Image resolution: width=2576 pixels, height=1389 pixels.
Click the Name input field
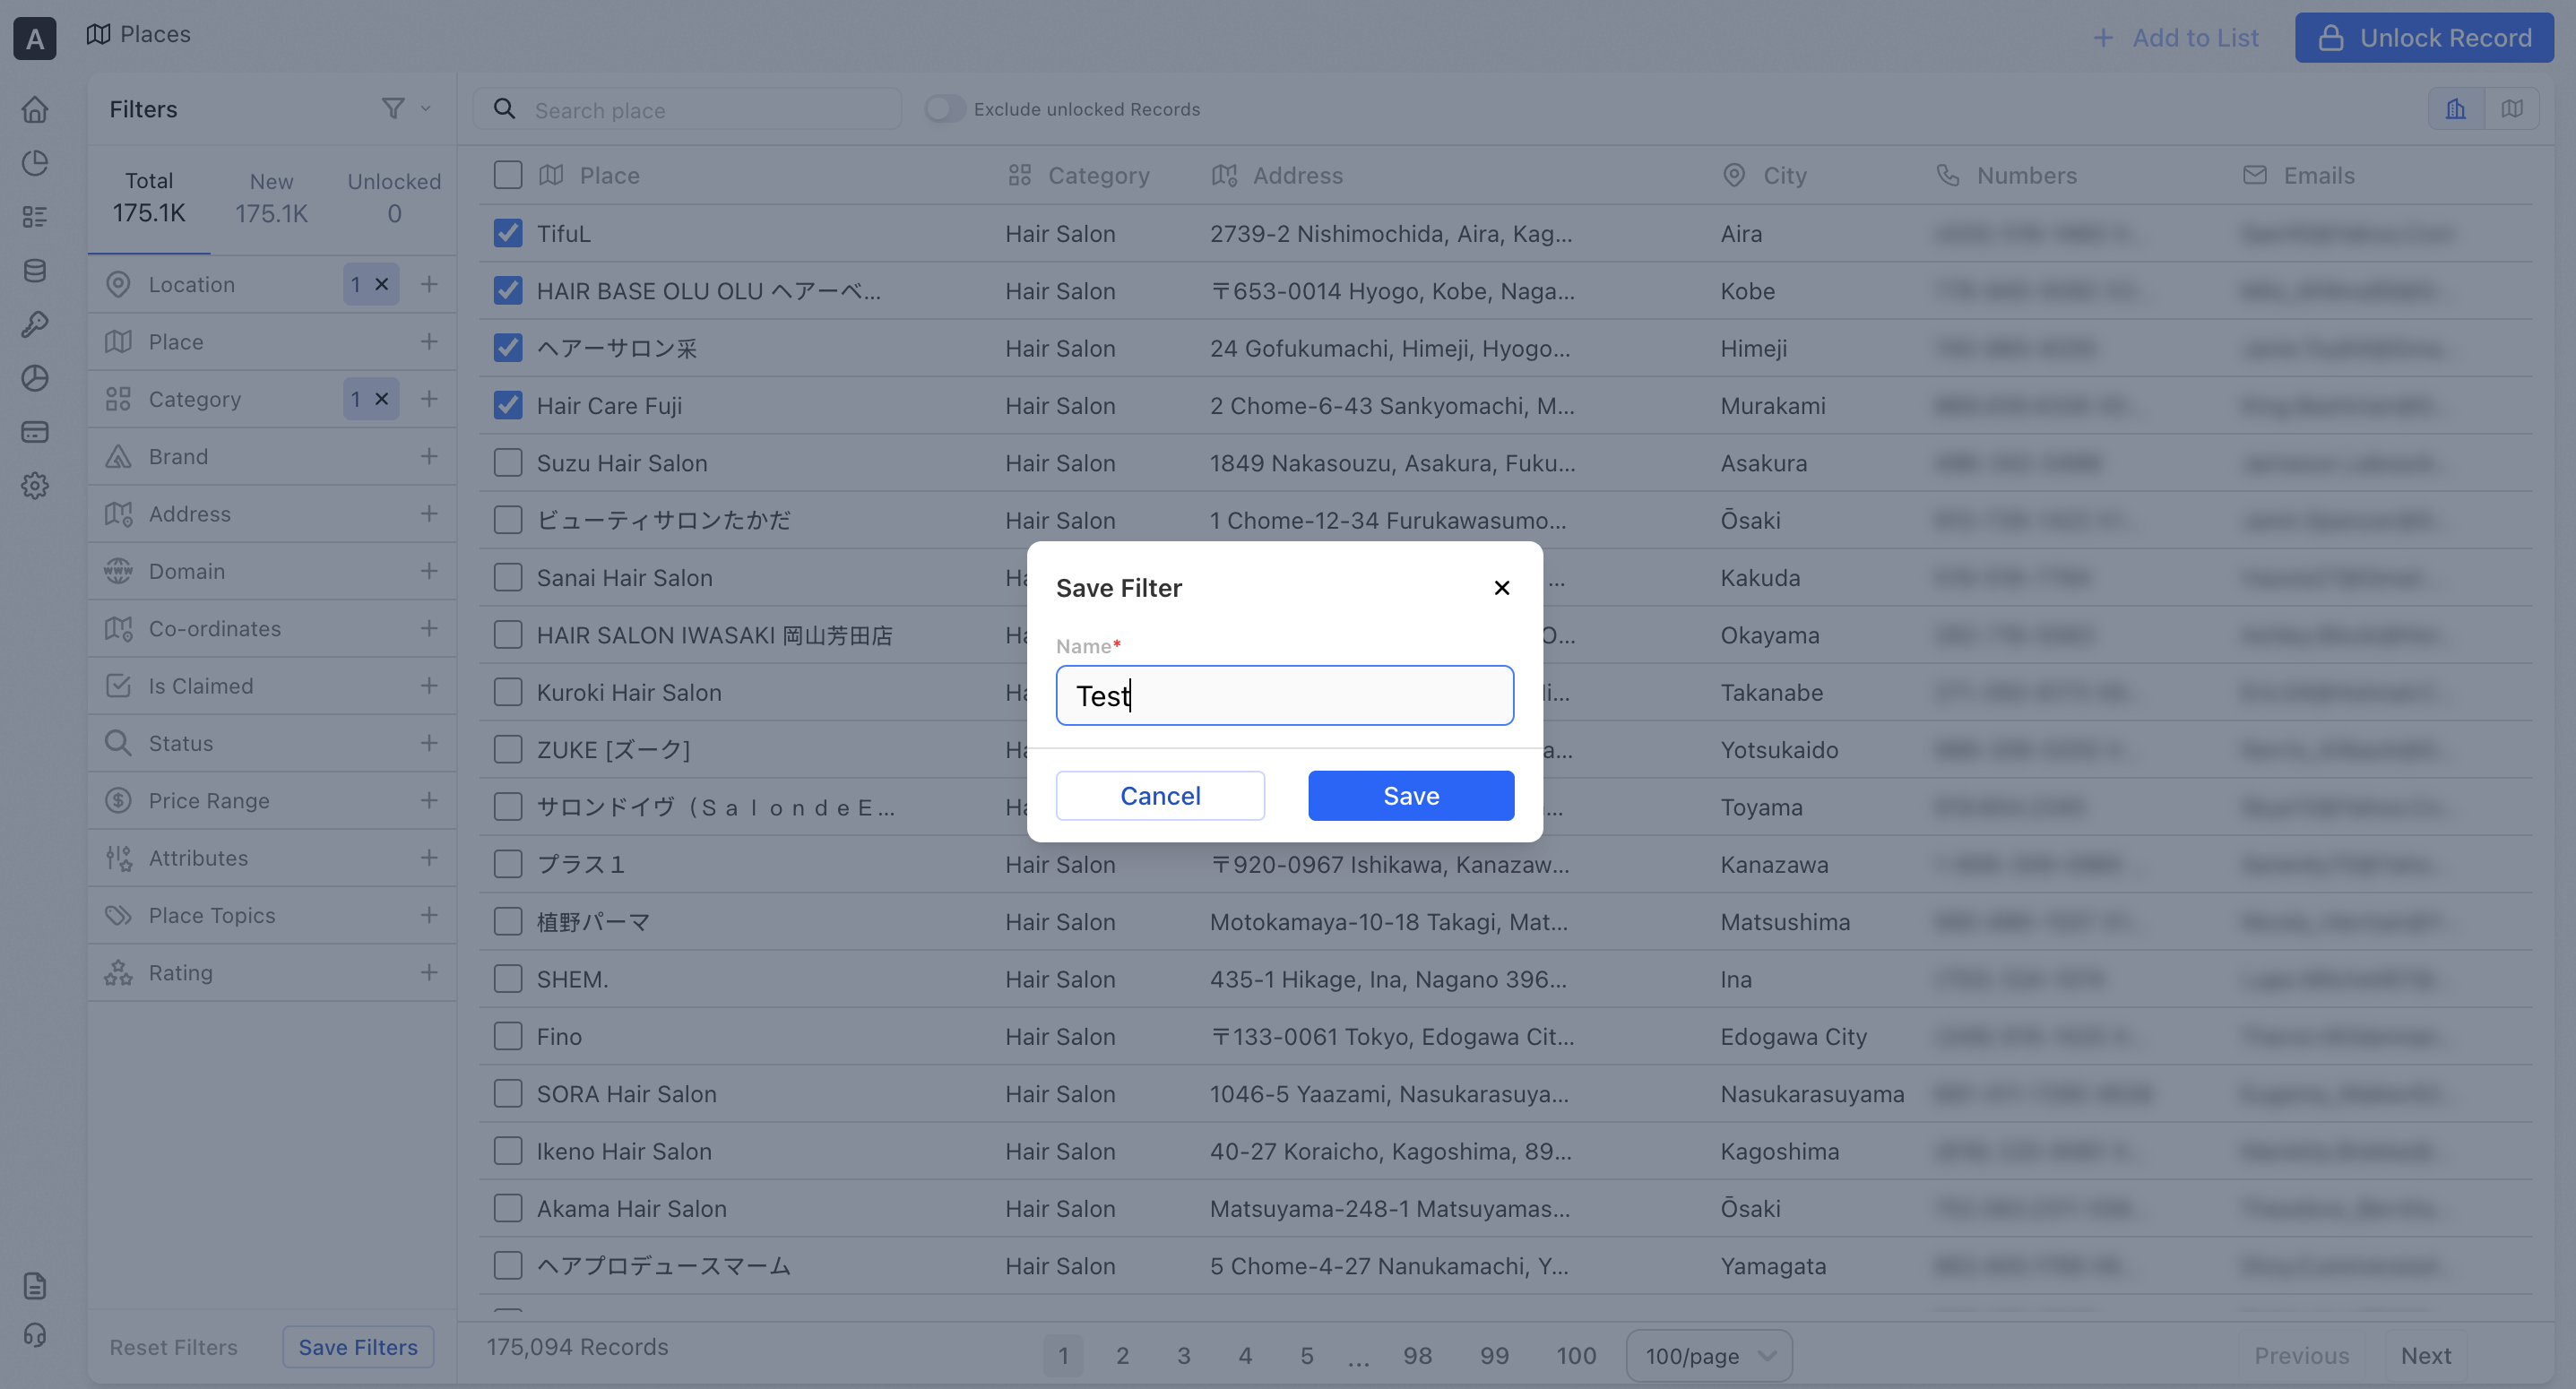(1284, 696)
